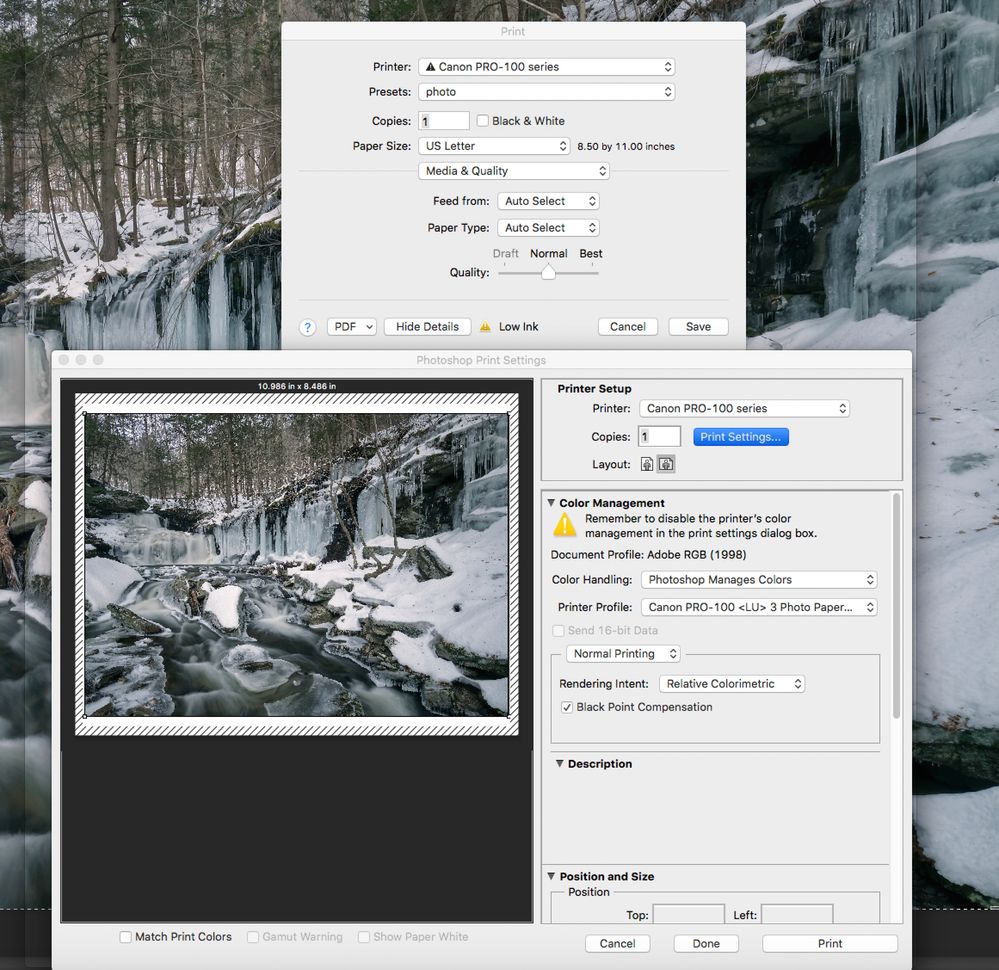Screen dimensions: 999x970
Task: Adjust the Quality slider handle
Action: click(x=548, y=272)
